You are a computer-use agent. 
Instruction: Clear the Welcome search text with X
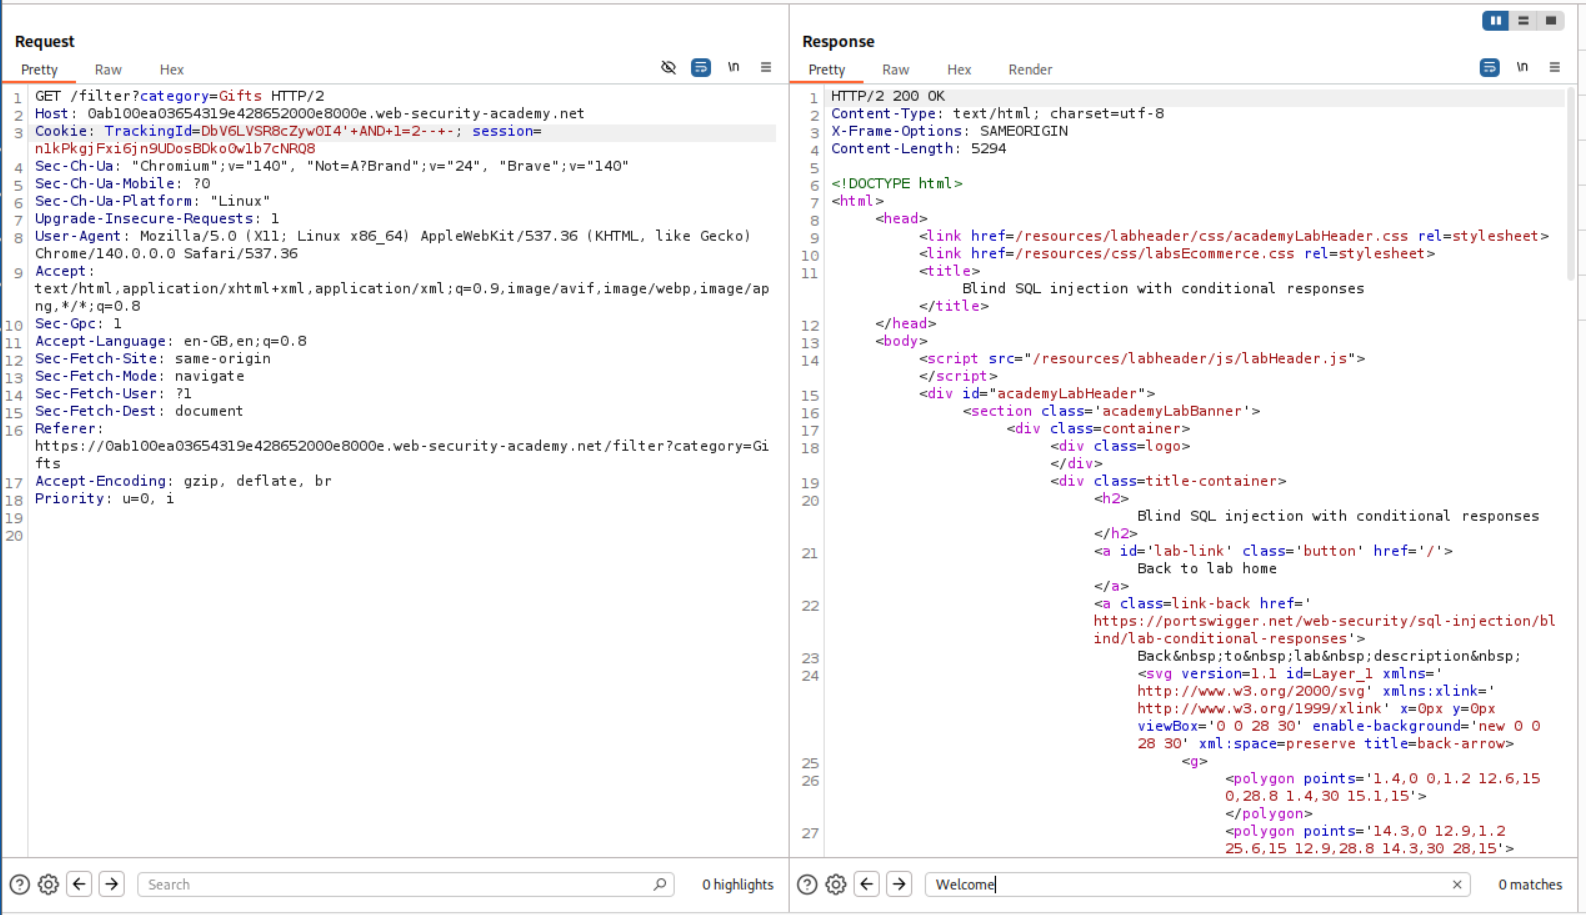(x=1457, y=884)
